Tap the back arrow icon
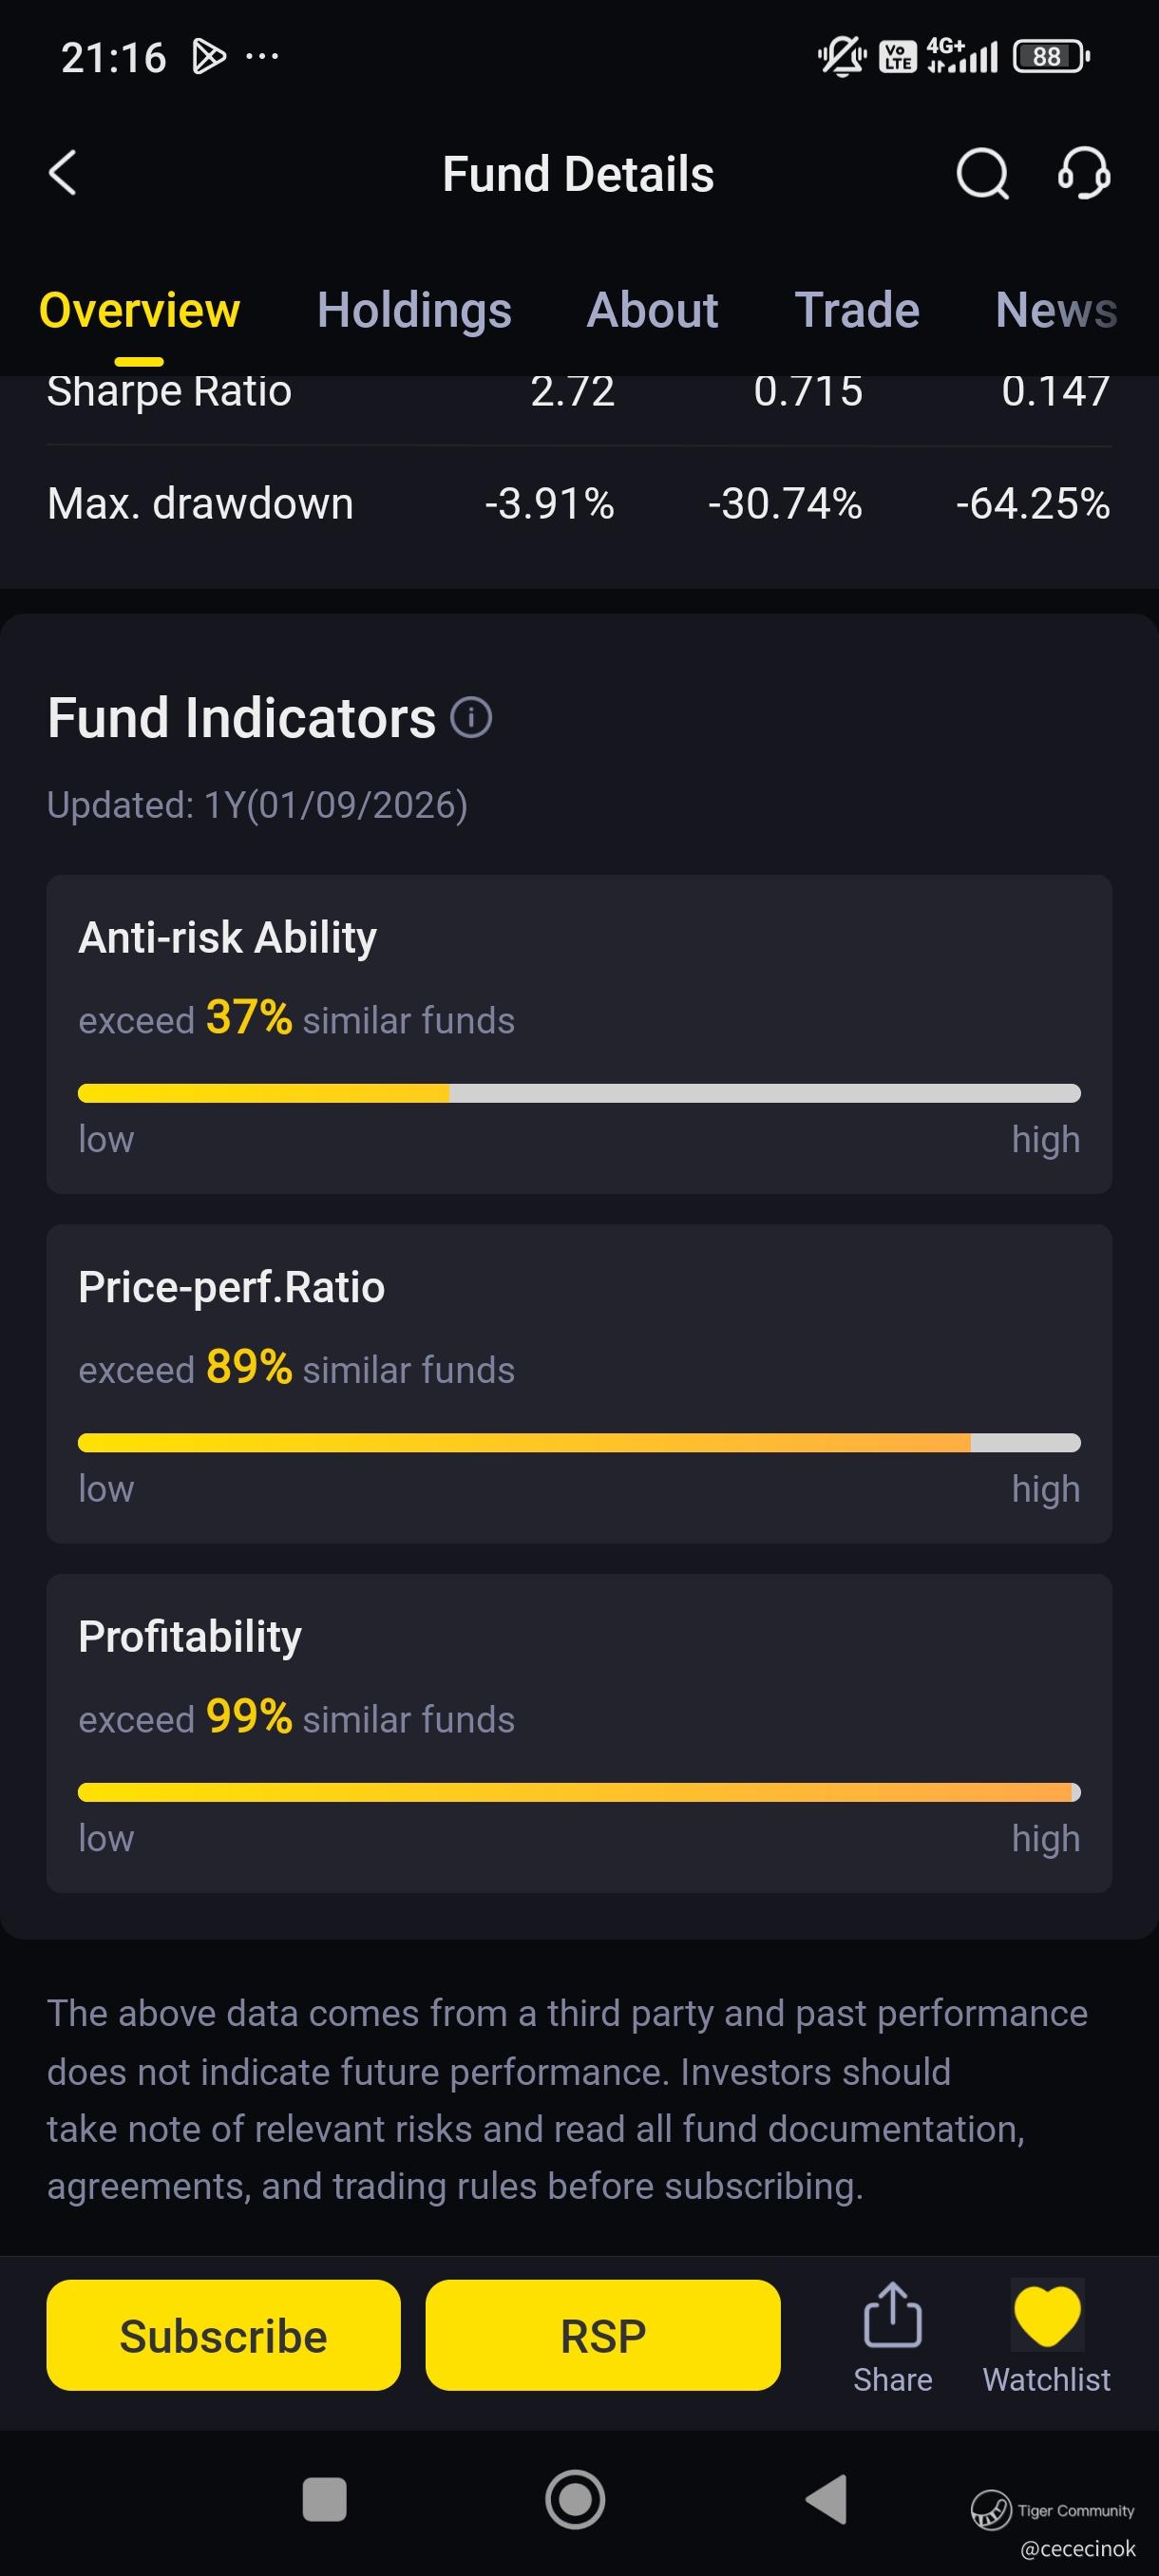This screenshot has height=2576, width=1159. (x=63, y=173)
